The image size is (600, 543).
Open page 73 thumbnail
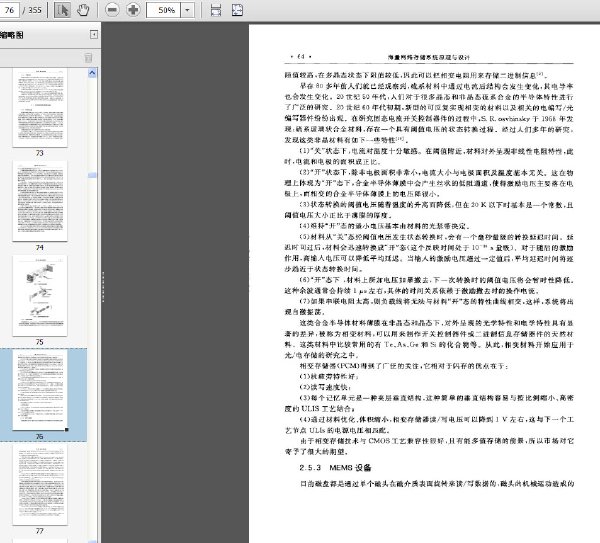(40, 108)
